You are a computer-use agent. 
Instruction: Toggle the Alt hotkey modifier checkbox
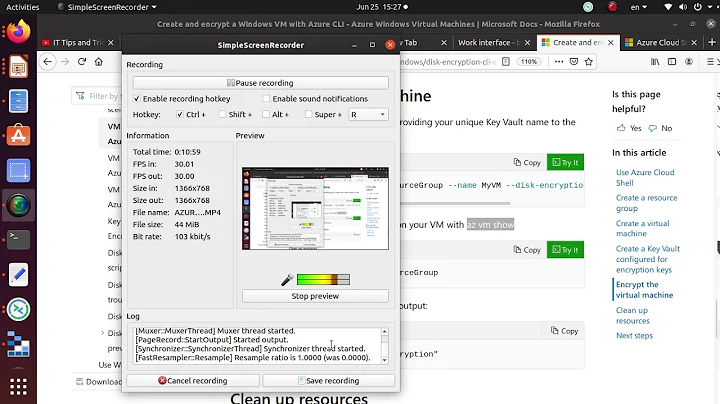(266, 114)
